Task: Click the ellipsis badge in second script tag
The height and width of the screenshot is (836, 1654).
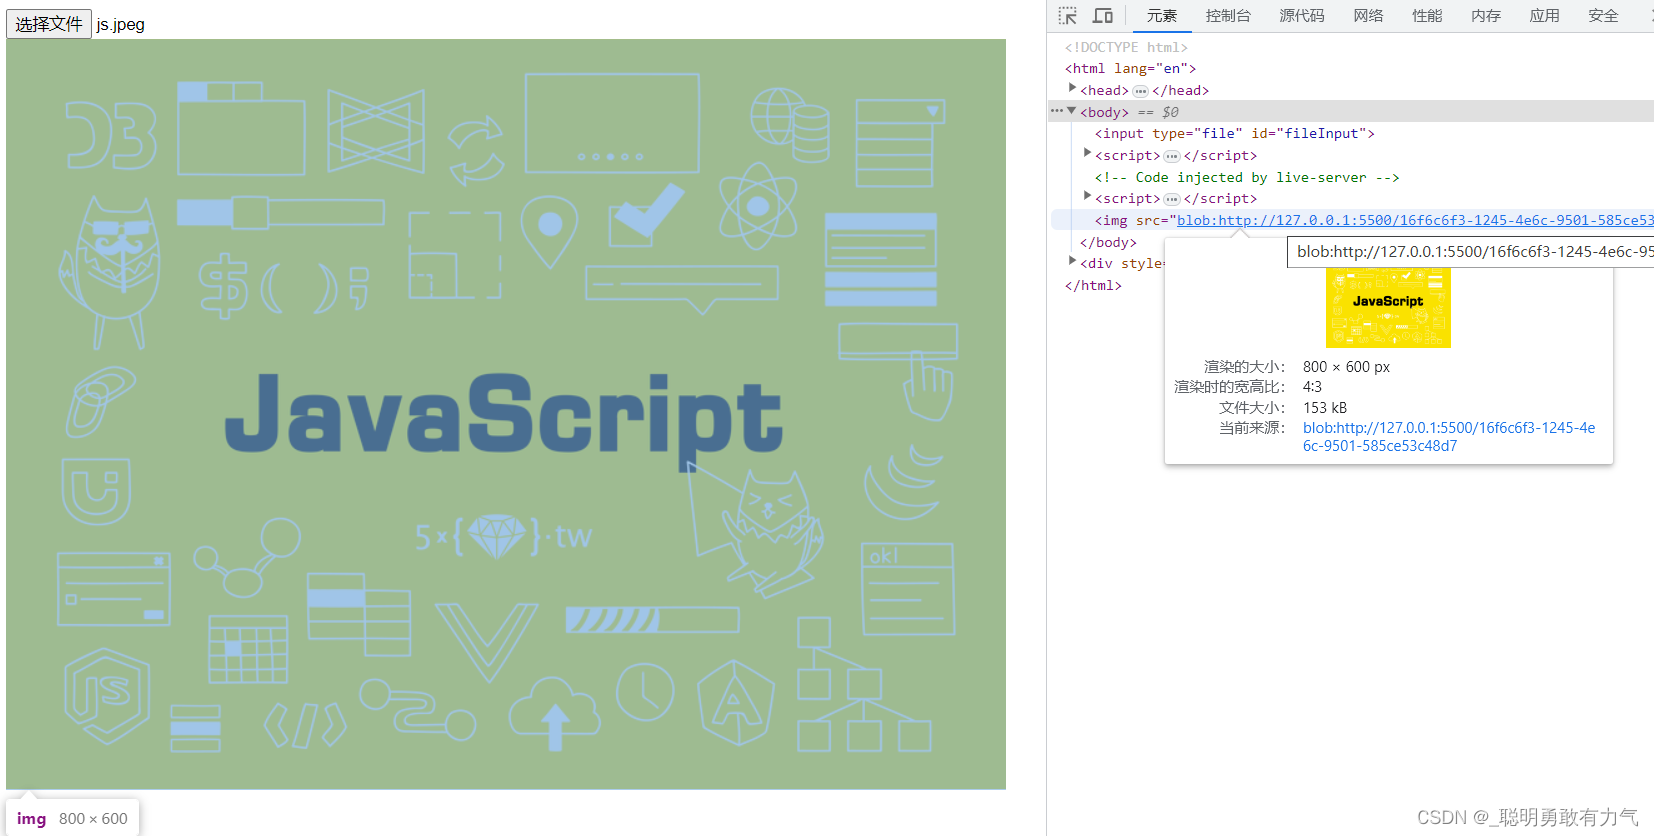Action: 1172,199
